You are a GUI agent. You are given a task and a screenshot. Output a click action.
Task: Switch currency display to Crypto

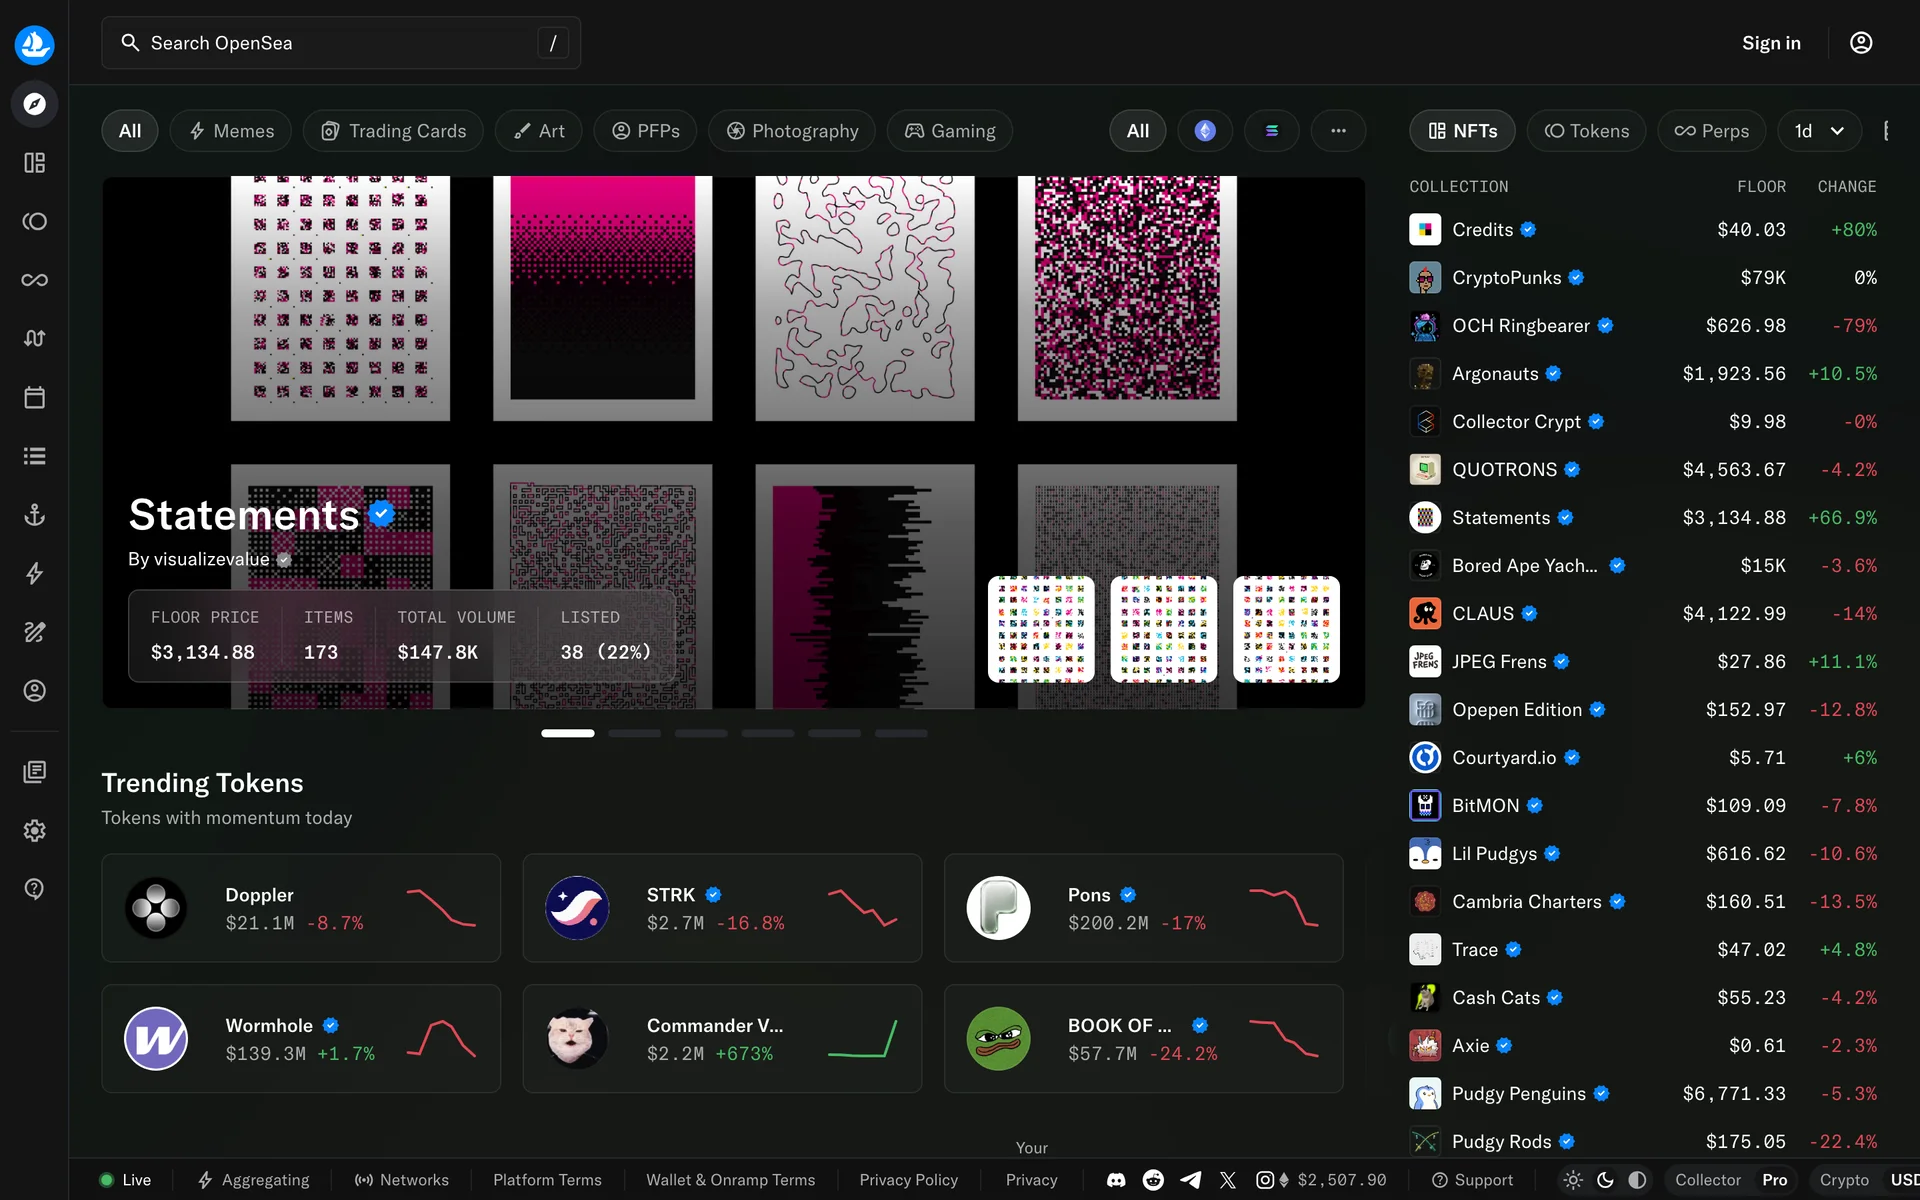(1844, 1180)
